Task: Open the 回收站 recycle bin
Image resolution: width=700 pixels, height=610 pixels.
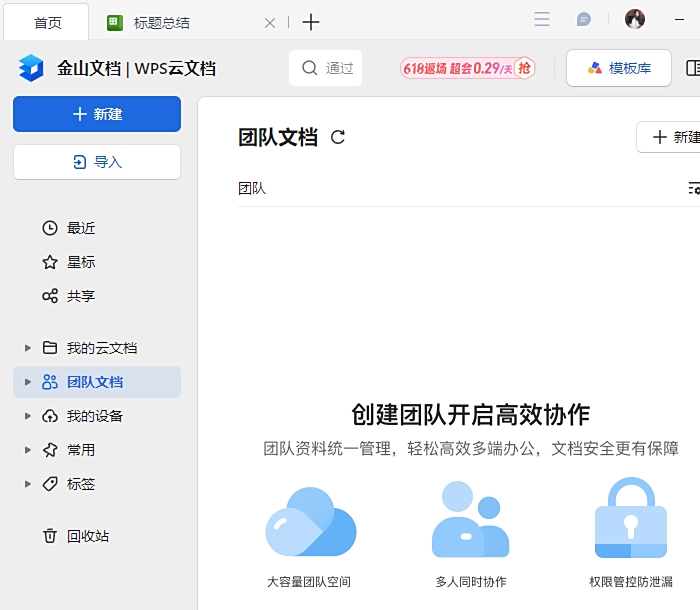Action: coord(87,536)
